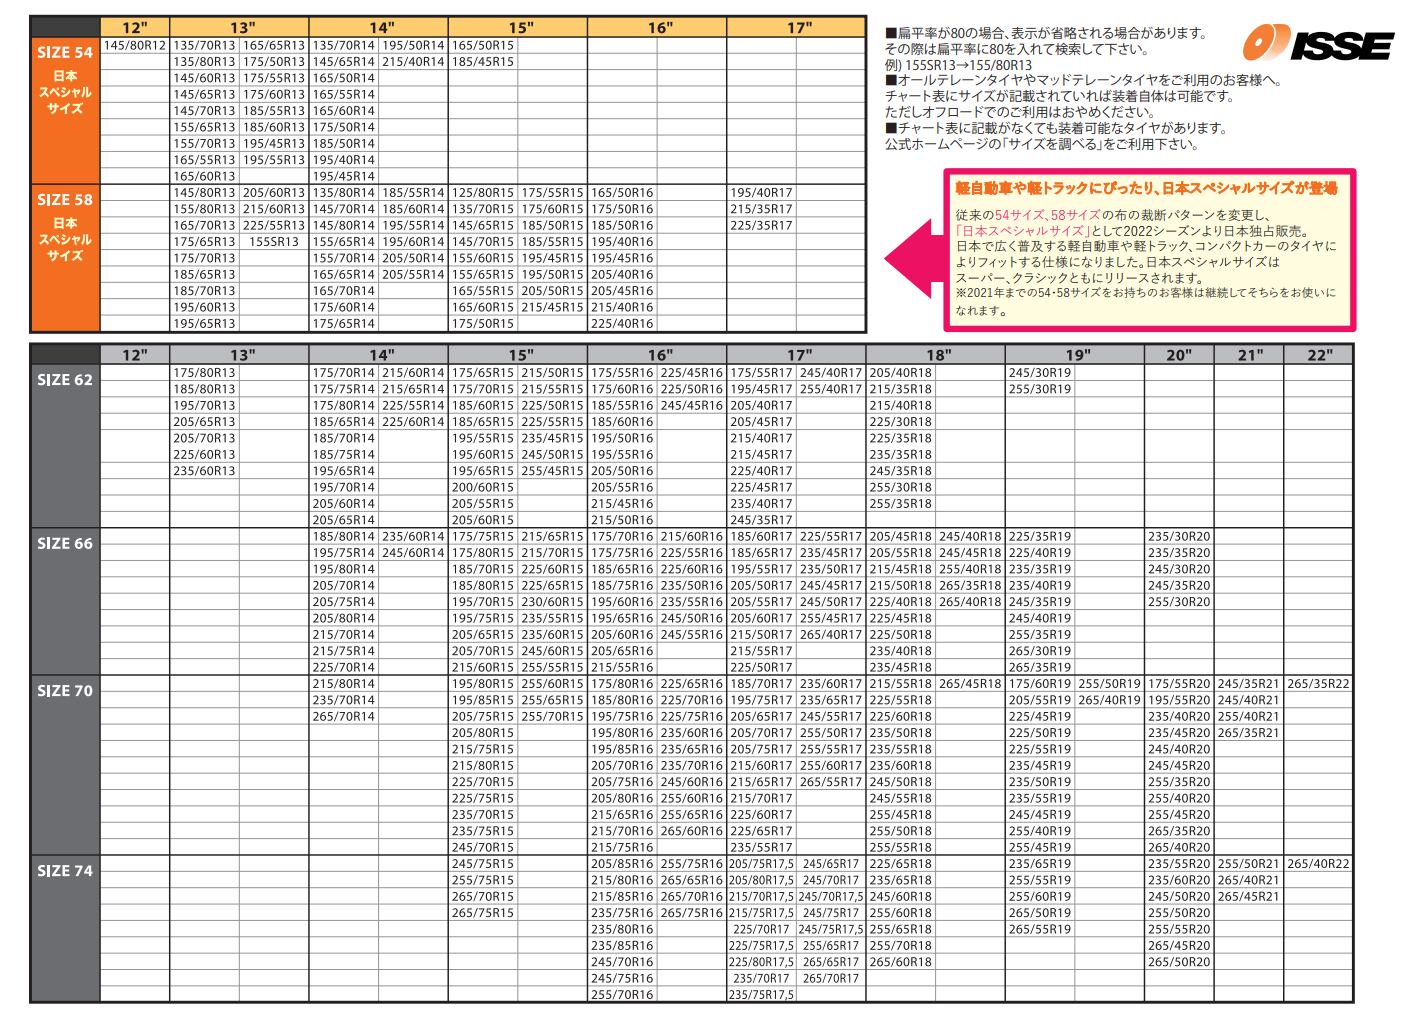Click the 265/45R18 tire size cell
The width and height of the screenshot is (1418, 1017).
tap(970, 684)
